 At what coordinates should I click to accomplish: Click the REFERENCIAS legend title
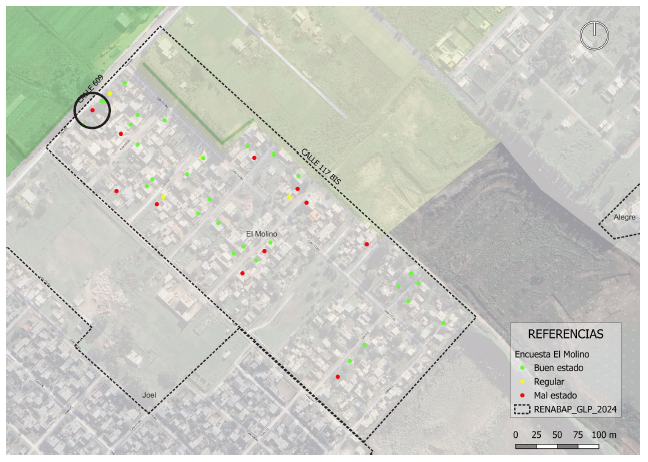(x=565, y=334)
